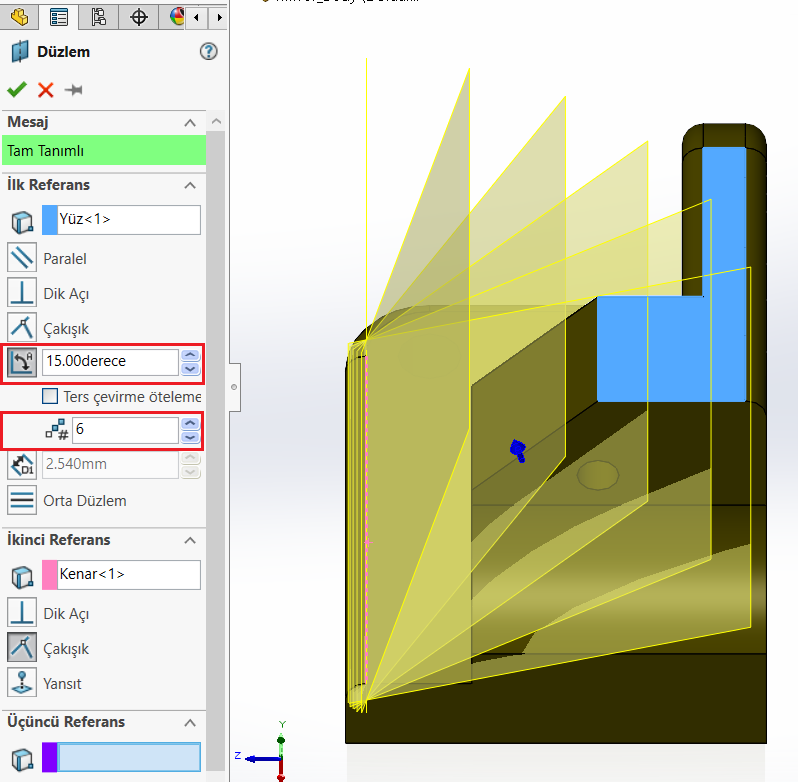The height and width of the screenshot is (782, 798).
Task: Choose the Yansıt option under İkinci Referans
Action: tap(22, 683)
